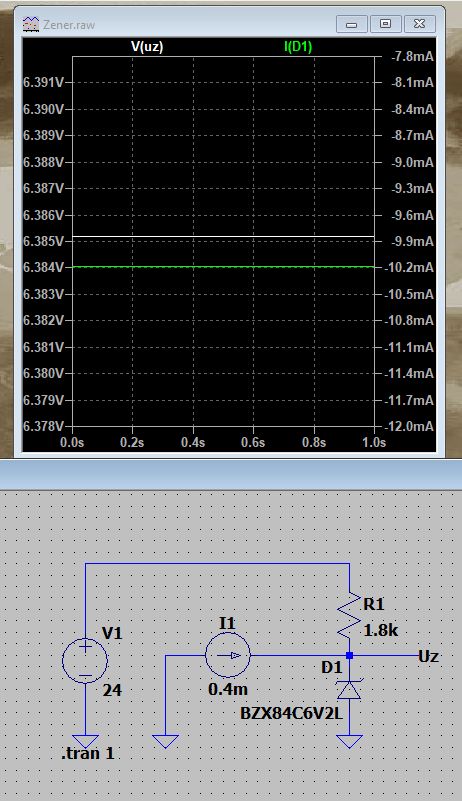Minimize the Zener.raw plot window
Image resolution: width=462 pixels, height=801 pixels.
tap(352, 24)
